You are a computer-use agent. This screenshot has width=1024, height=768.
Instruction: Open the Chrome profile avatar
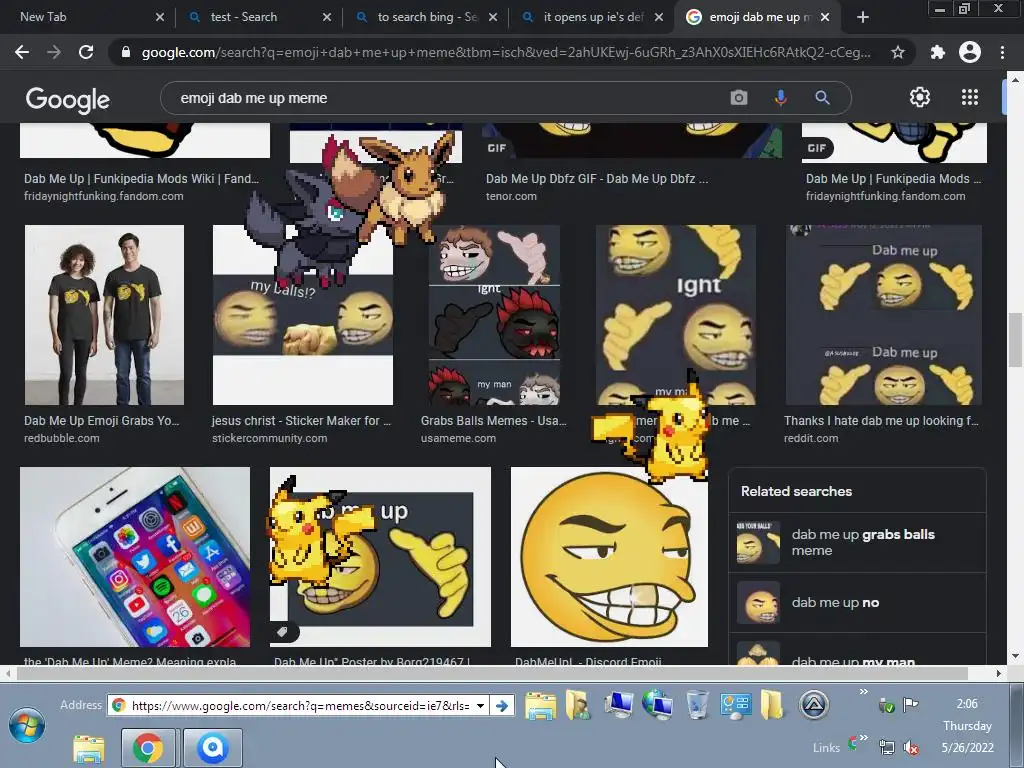[970, 52]
